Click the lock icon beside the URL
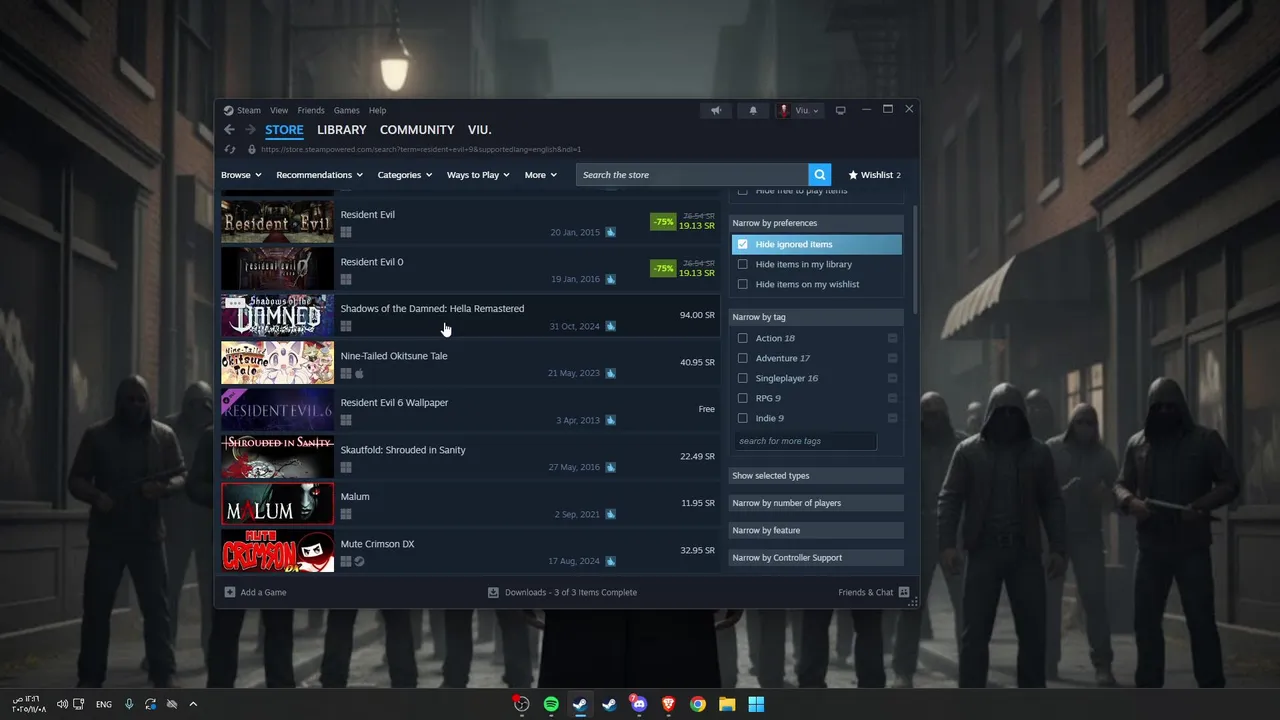The height and width of the screenshot is (720, 1280). [x=251, y=149]
